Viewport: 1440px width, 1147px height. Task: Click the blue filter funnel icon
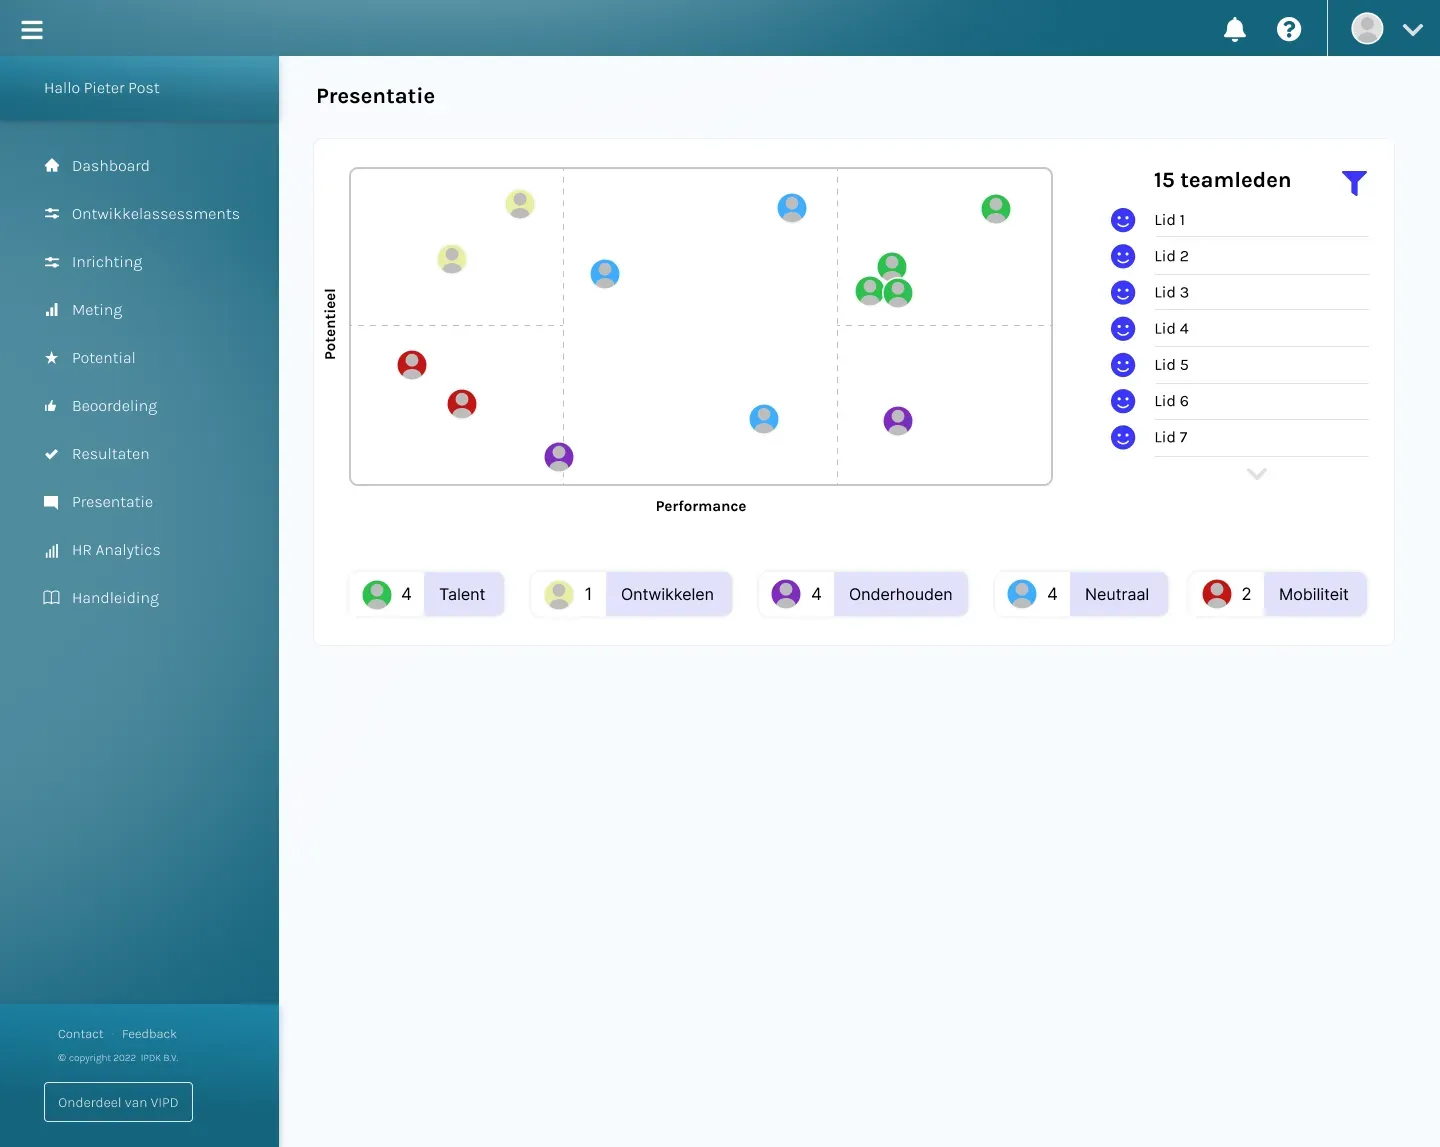pyautogui.click(x=1354, y=183)
